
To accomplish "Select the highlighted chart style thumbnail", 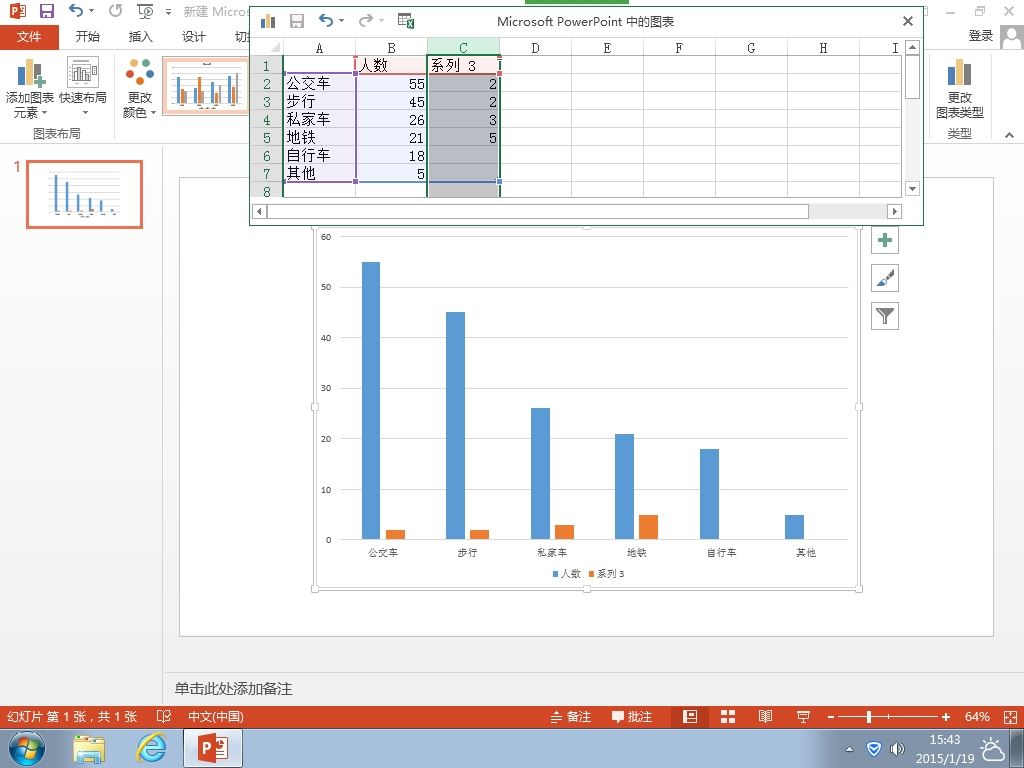I will (x=206, y=86).
